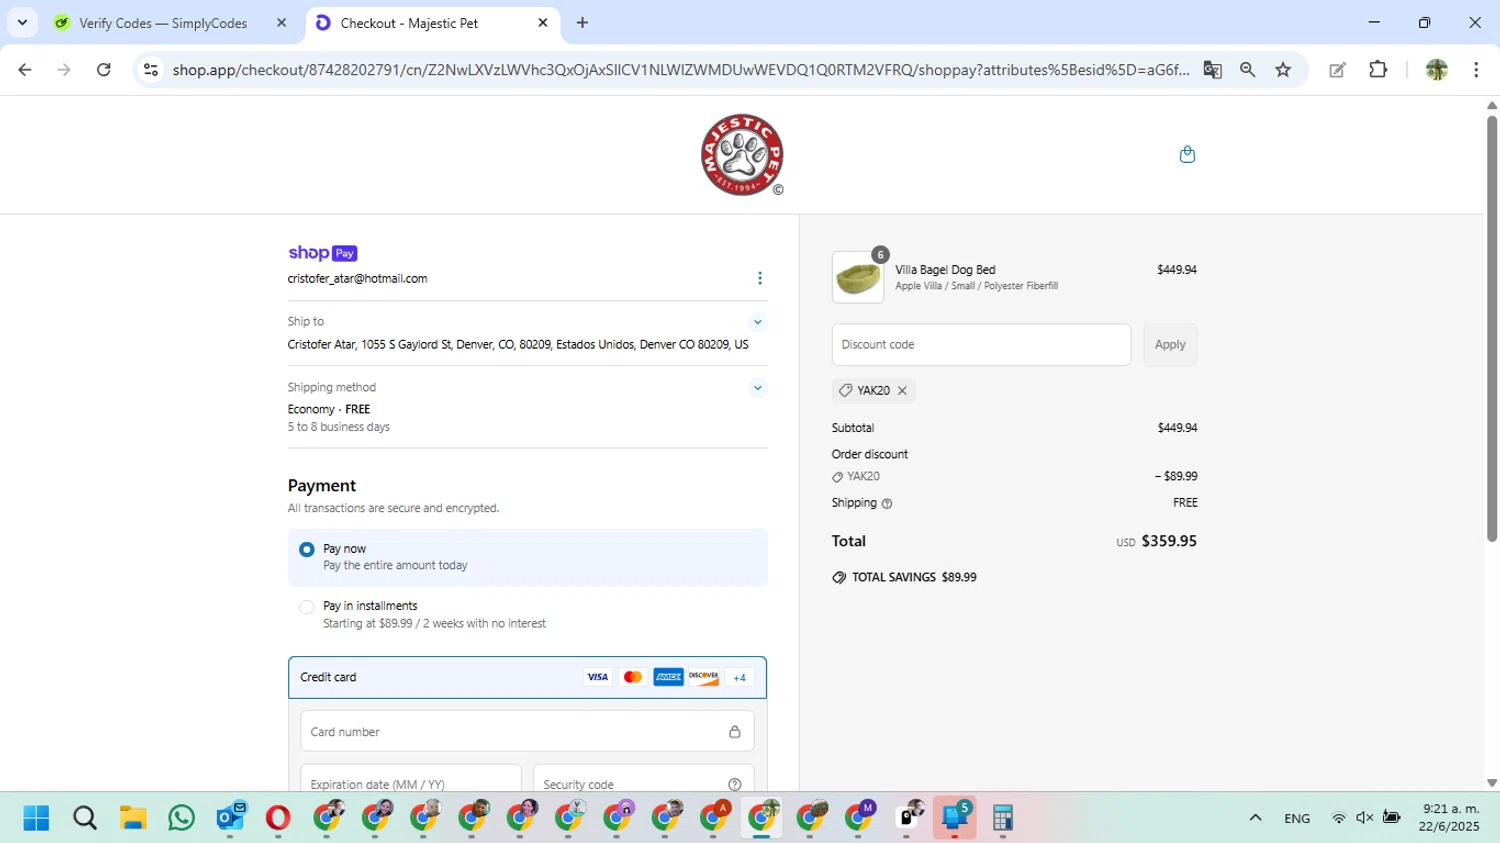Screen dimensions: 1500x843
Task: Click the security code help icon
Action: click(735, 785)
